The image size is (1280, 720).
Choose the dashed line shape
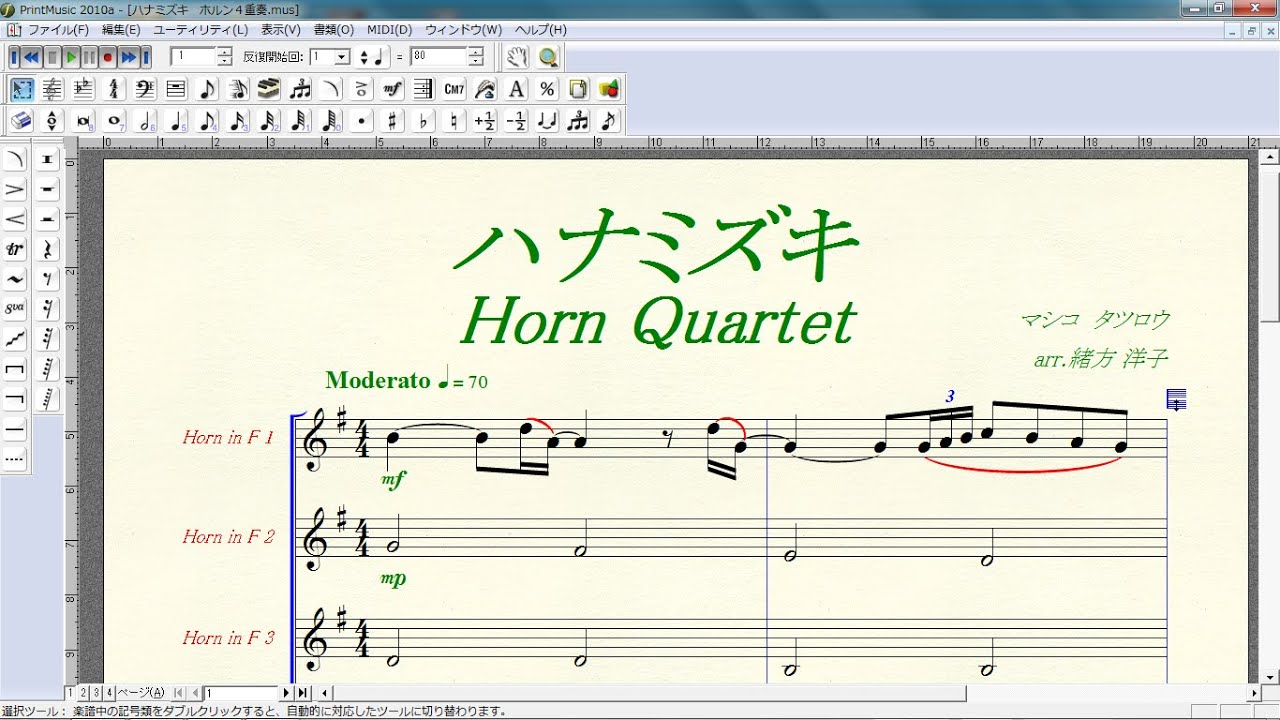point(15,459)
